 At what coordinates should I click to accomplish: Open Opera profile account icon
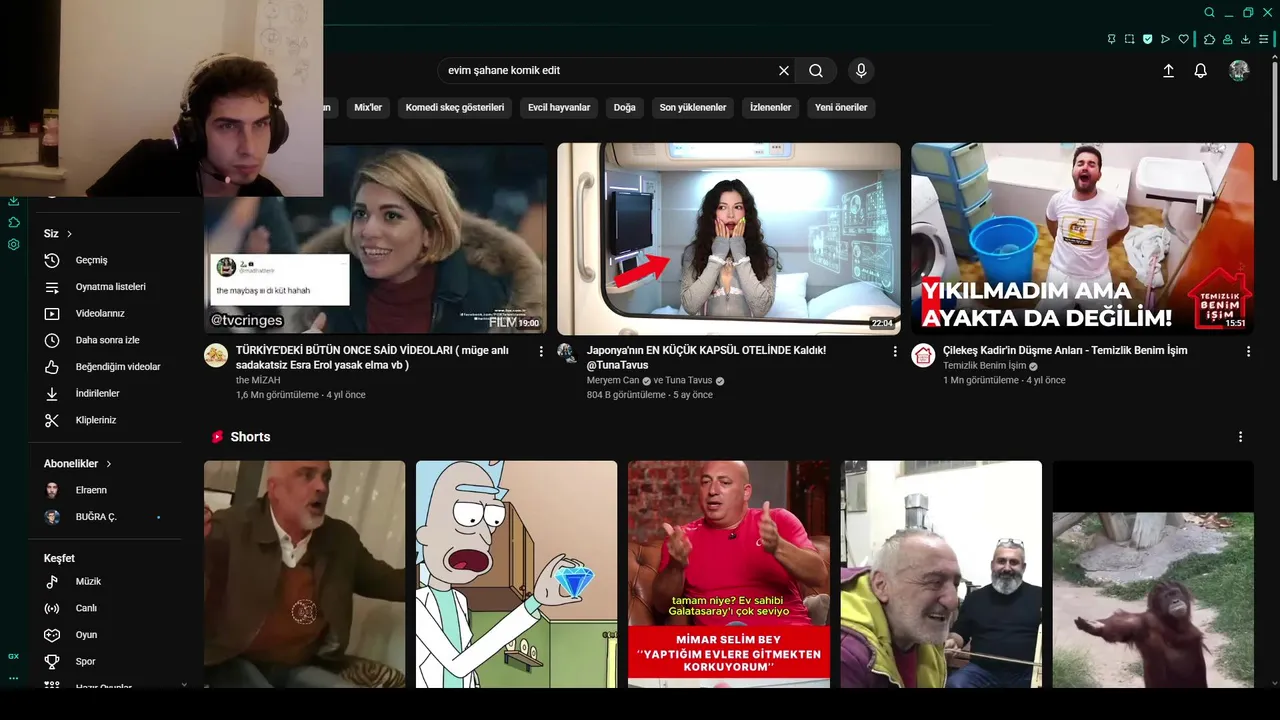click(x=1227, y=39)
